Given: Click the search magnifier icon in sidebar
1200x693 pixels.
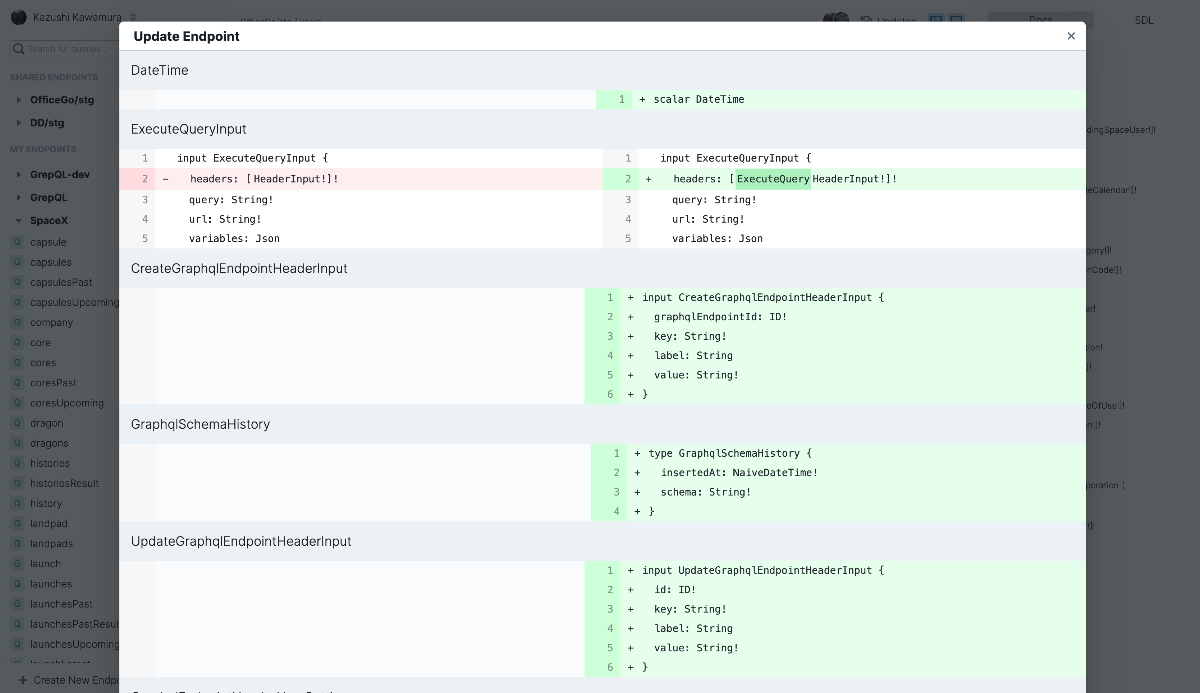Looking at the screenshot, I should tap(18, 48).
